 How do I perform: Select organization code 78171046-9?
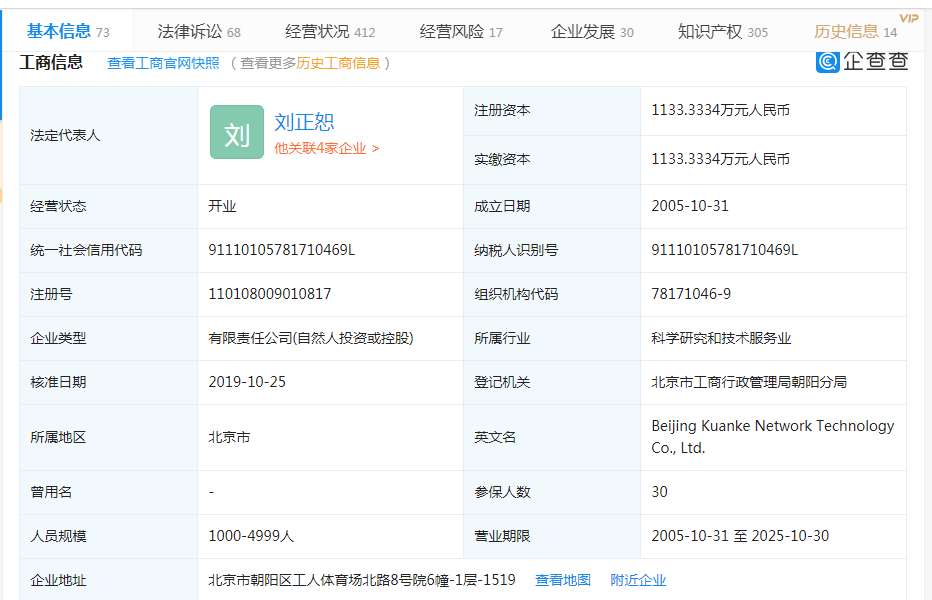point(691,294)
